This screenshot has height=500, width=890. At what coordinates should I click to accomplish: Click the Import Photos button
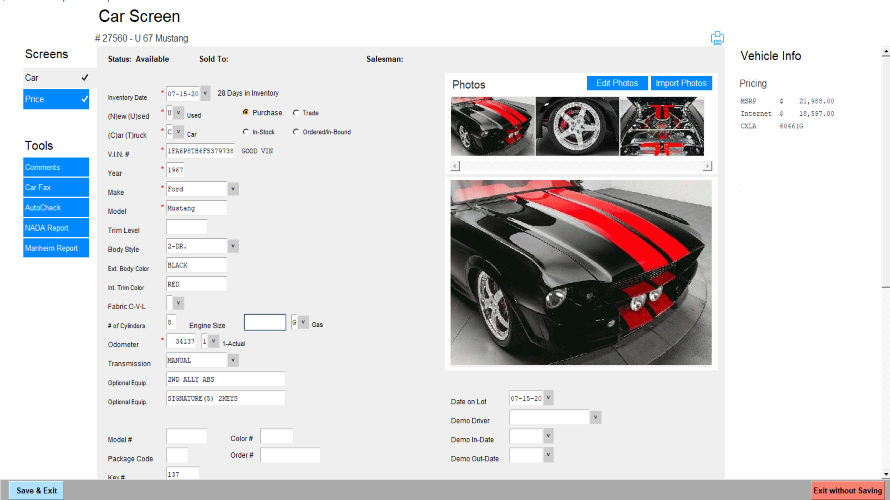tap(681, 83)
